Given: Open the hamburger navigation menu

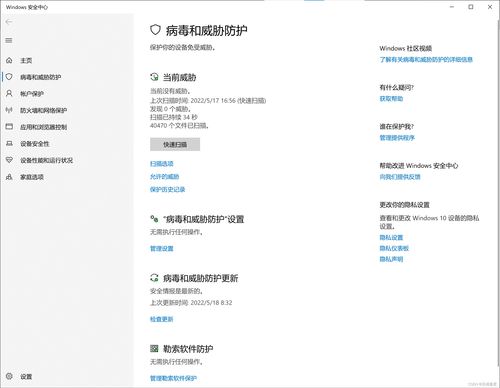Looking at the screenshot, I should click(9, 40).
